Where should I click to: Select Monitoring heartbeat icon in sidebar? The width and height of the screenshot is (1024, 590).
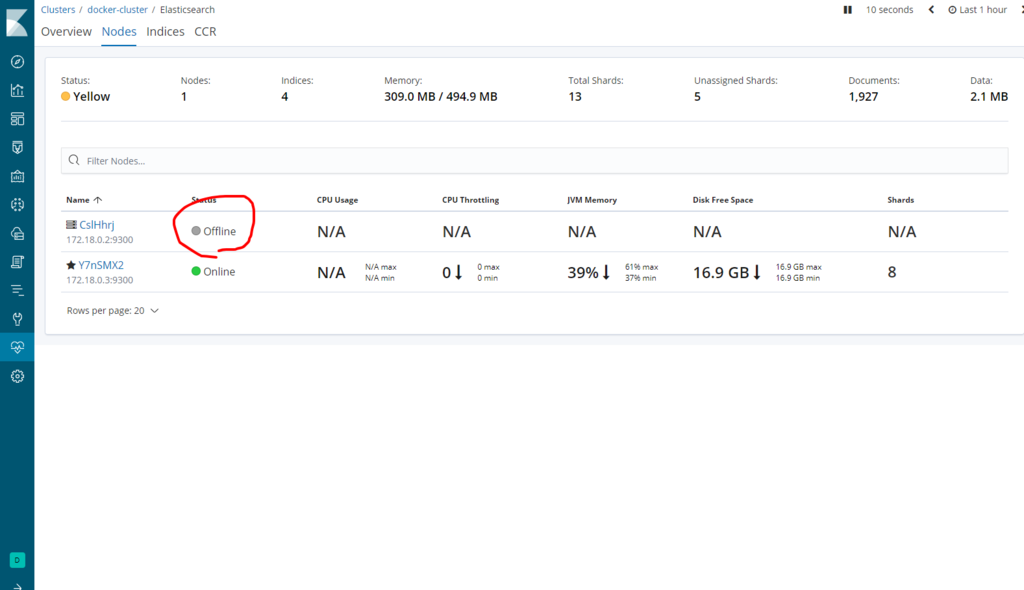[18, 347]
